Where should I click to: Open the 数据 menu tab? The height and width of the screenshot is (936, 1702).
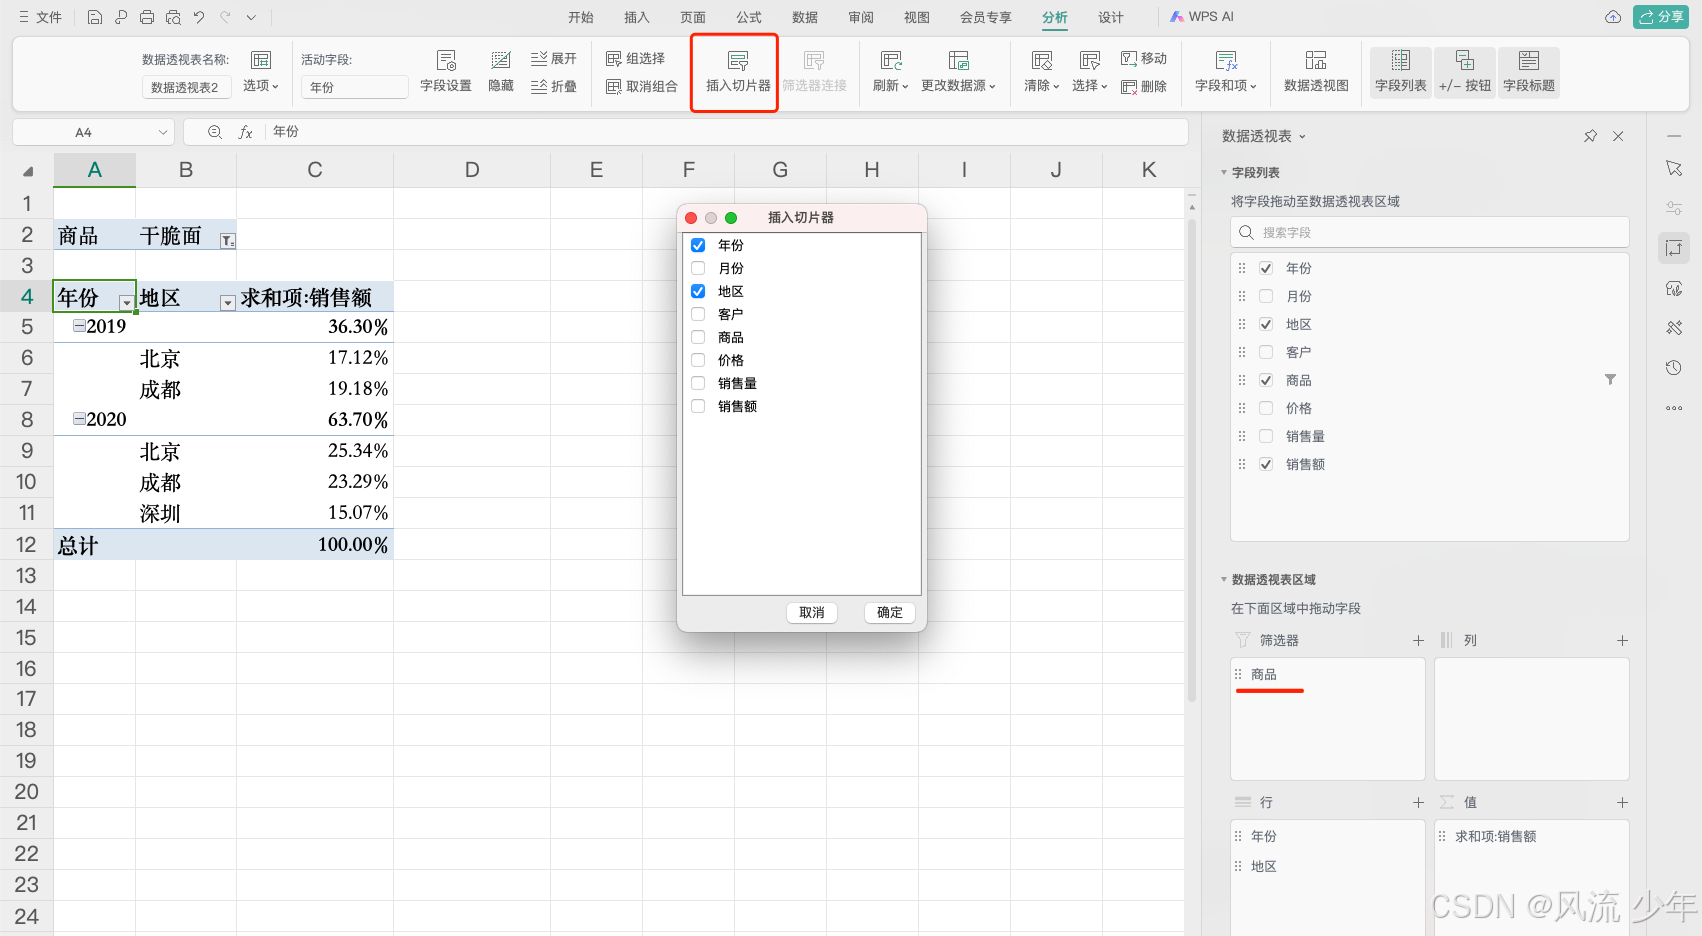click(804, 16)
